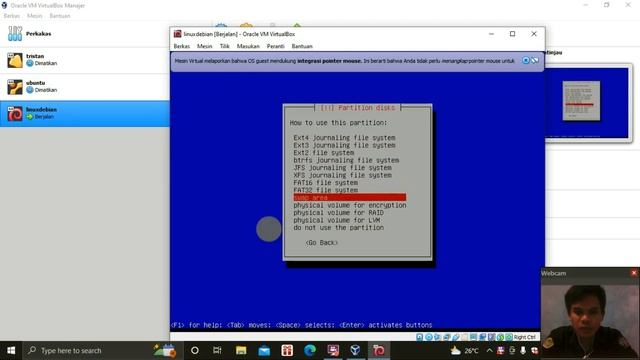Click mouse integration indicator in status bar
Screen dimensions: 640x360
(x=500, y=337)
